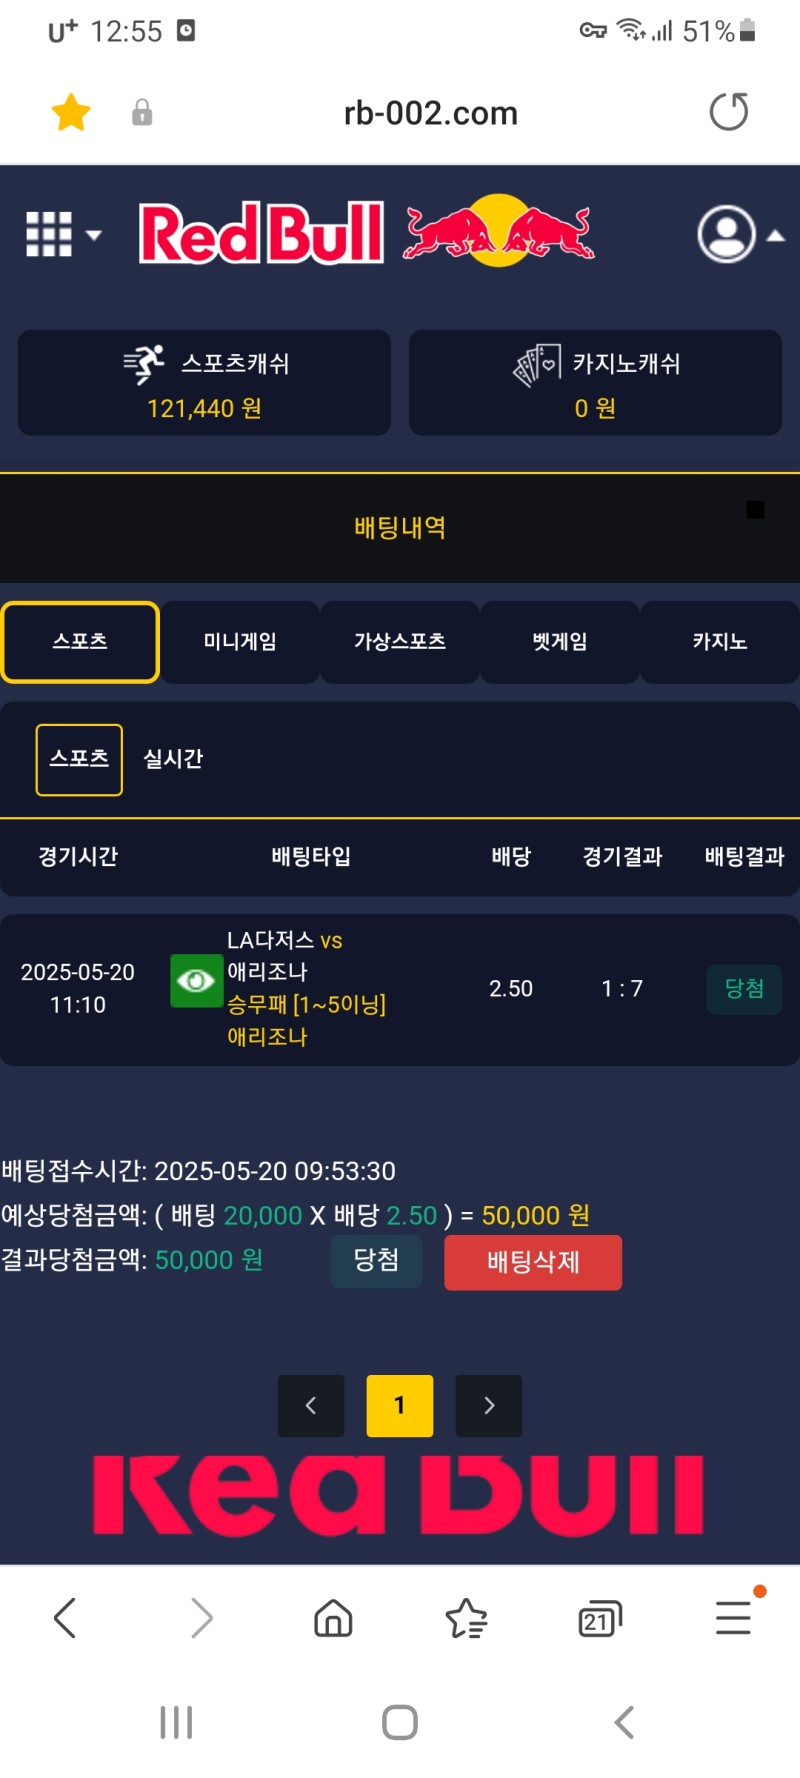Image resolution: width=800 pixels, height=1778 pixels.
Task: Switch to 실시간 sub-tab
Action: pos(173,759)
